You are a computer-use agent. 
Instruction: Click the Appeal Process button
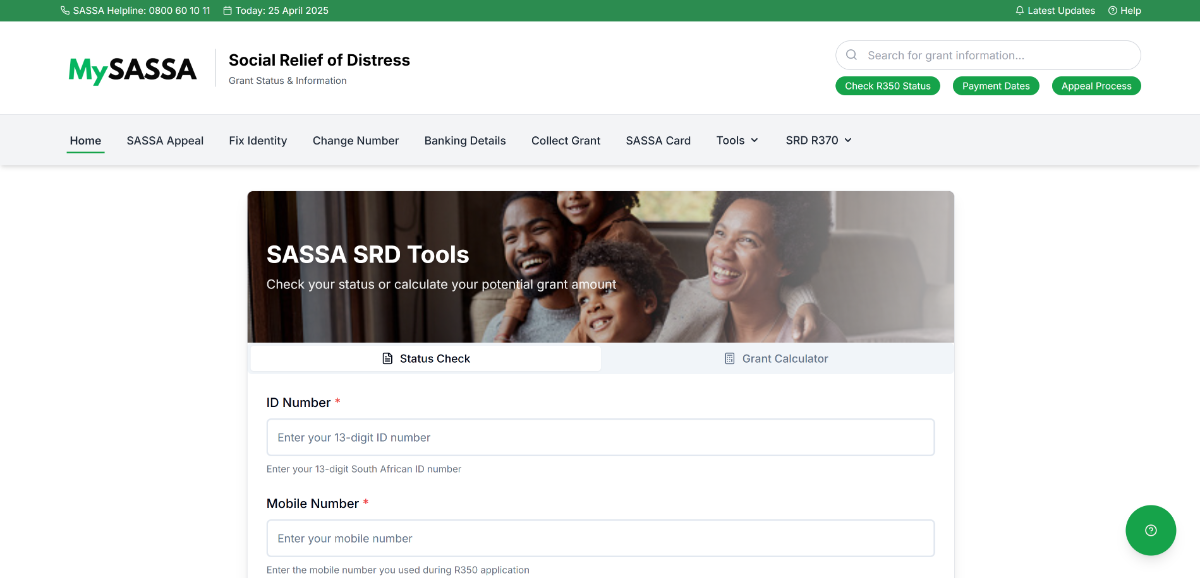tap(1096, 86)
